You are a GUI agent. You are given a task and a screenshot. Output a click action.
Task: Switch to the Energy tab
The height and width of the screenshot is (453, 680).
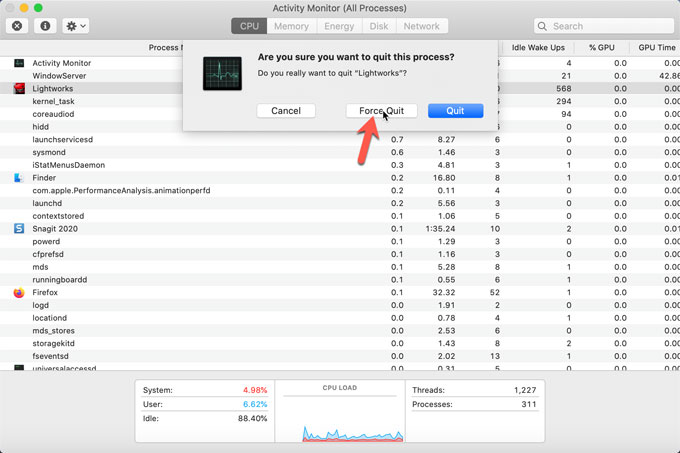pyautogui.click(x=338, y=26)
